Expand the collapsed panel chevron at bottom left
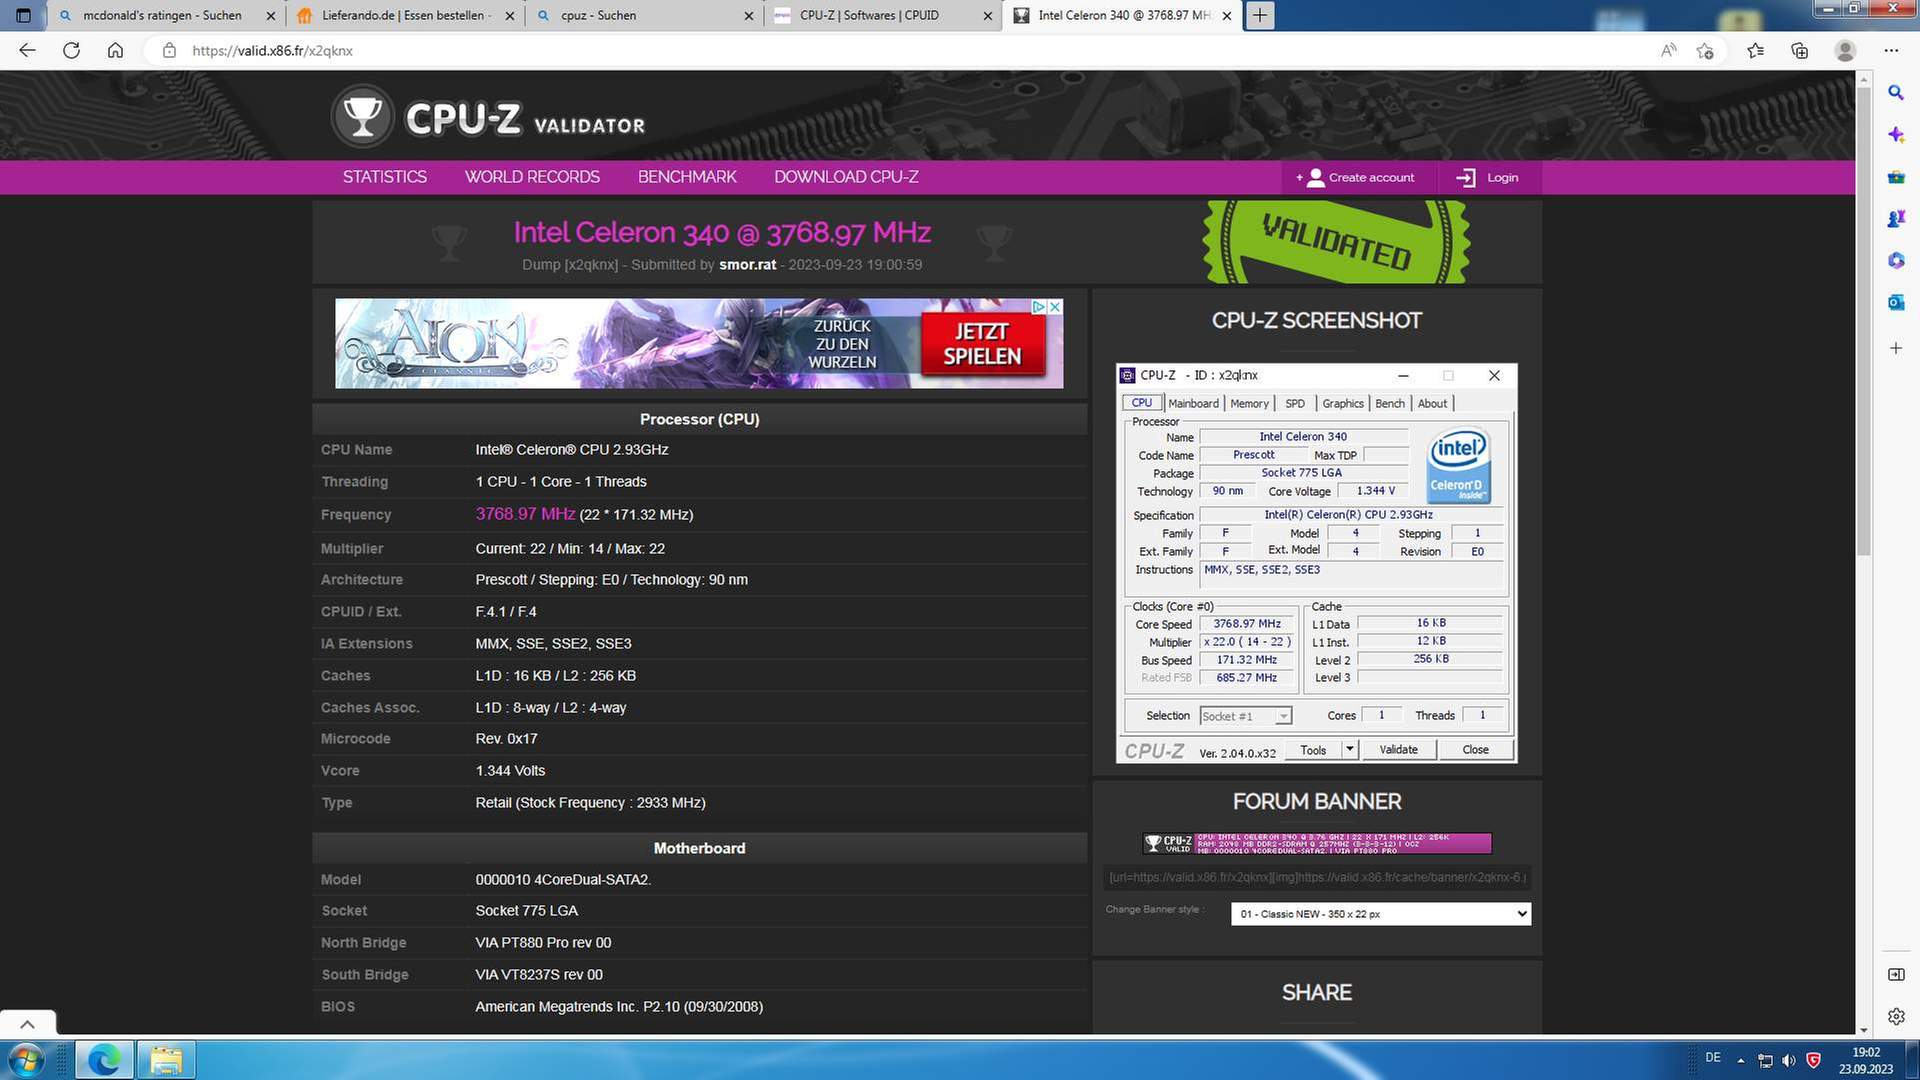 (x=27, y=1024)
